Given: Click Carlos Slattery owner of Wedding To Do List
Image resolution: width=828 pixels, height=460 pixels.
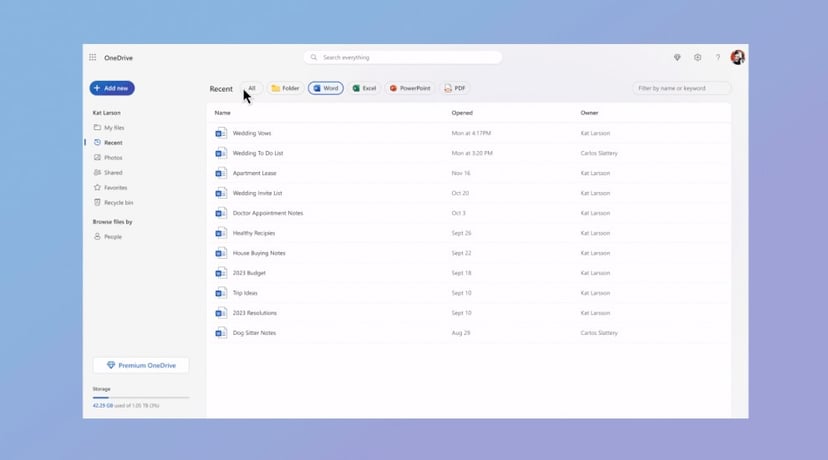Looking at the screenshot, I should coord(599,153).
